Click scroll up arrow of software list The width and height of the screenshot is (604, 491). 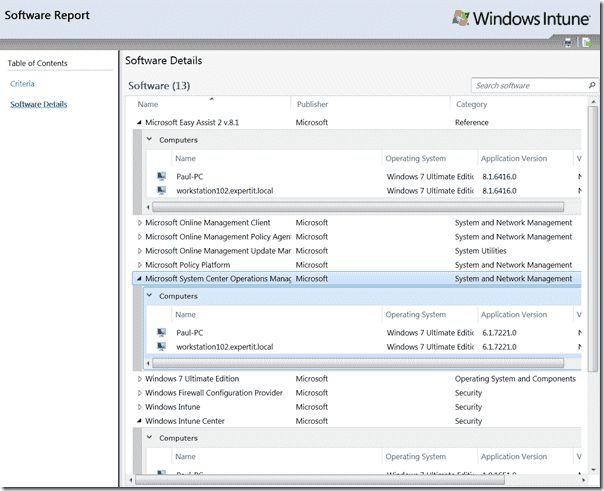593,101
